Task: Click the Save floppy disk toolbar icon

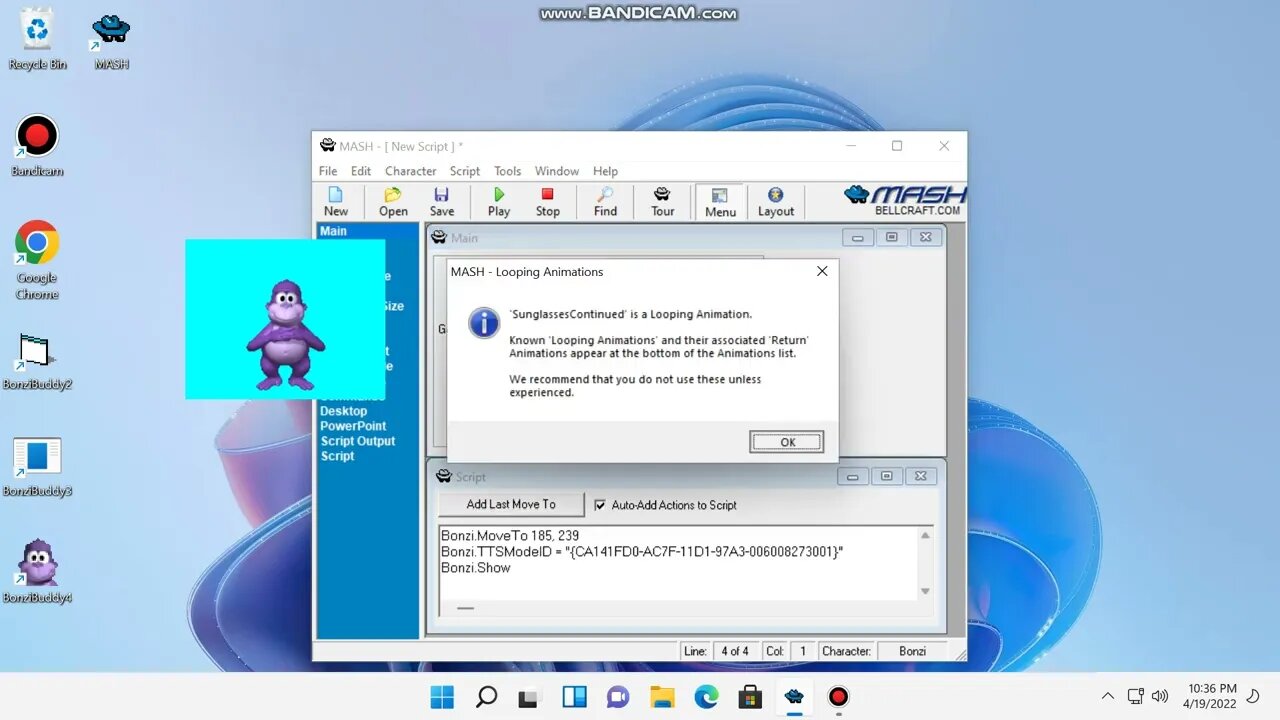Action: coord(442,201)
